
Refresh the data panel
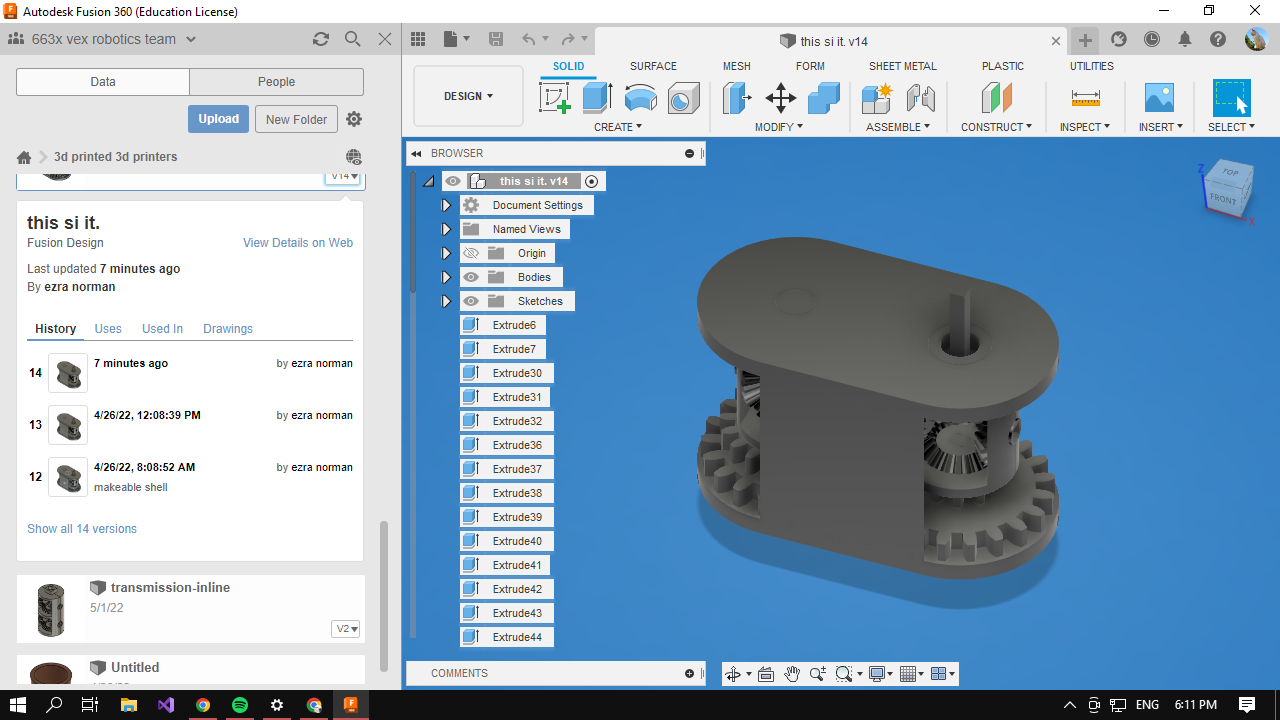pyautogui.click(x=320, y=39)
